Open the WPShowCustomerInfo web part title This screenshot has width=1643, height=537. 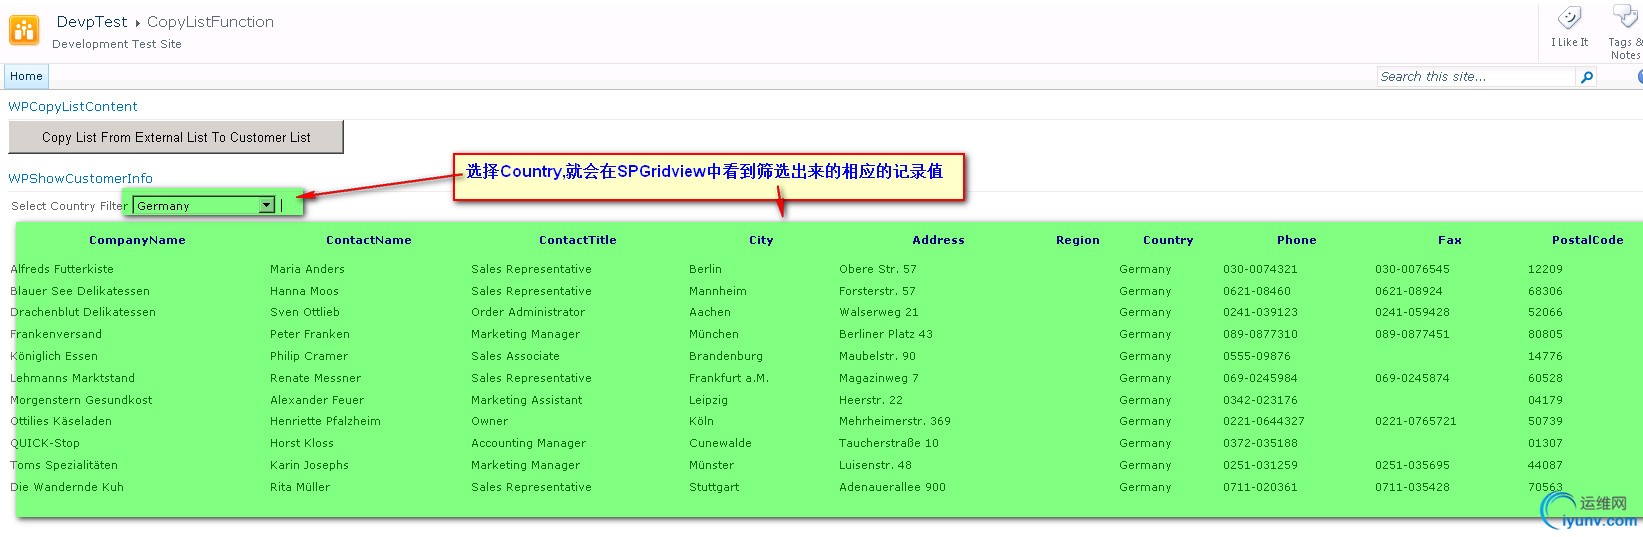80,178
